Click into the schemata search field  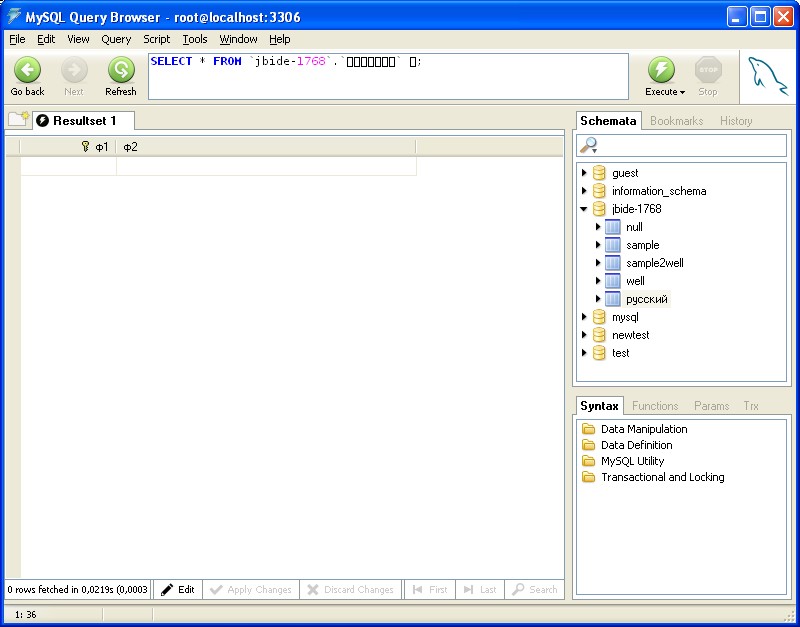point(682,146)
